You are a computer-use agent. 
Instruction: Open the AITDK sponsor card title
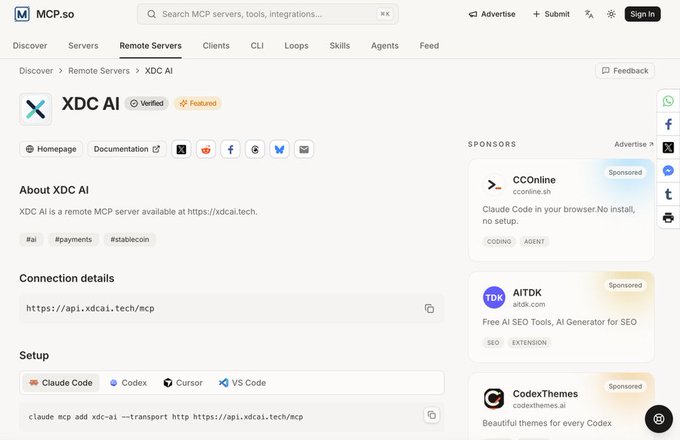(x=527, y=293)
